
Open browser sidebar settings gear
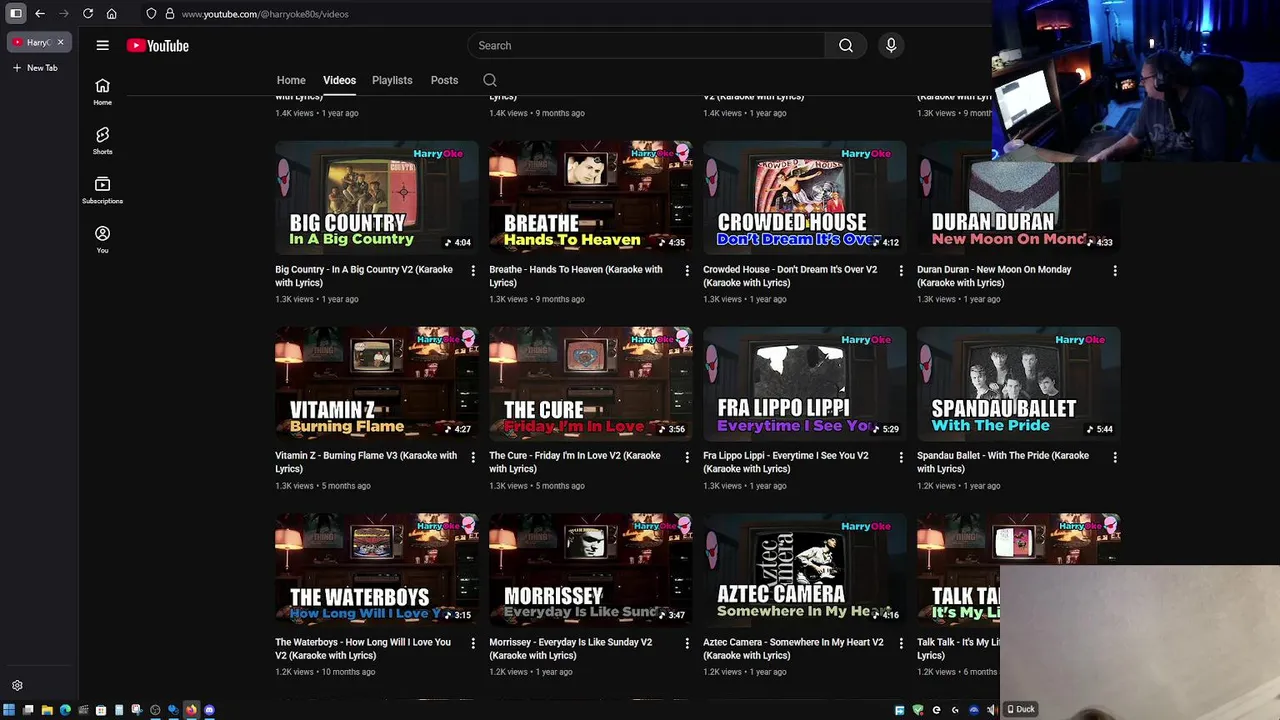click(x=17, y=686)
